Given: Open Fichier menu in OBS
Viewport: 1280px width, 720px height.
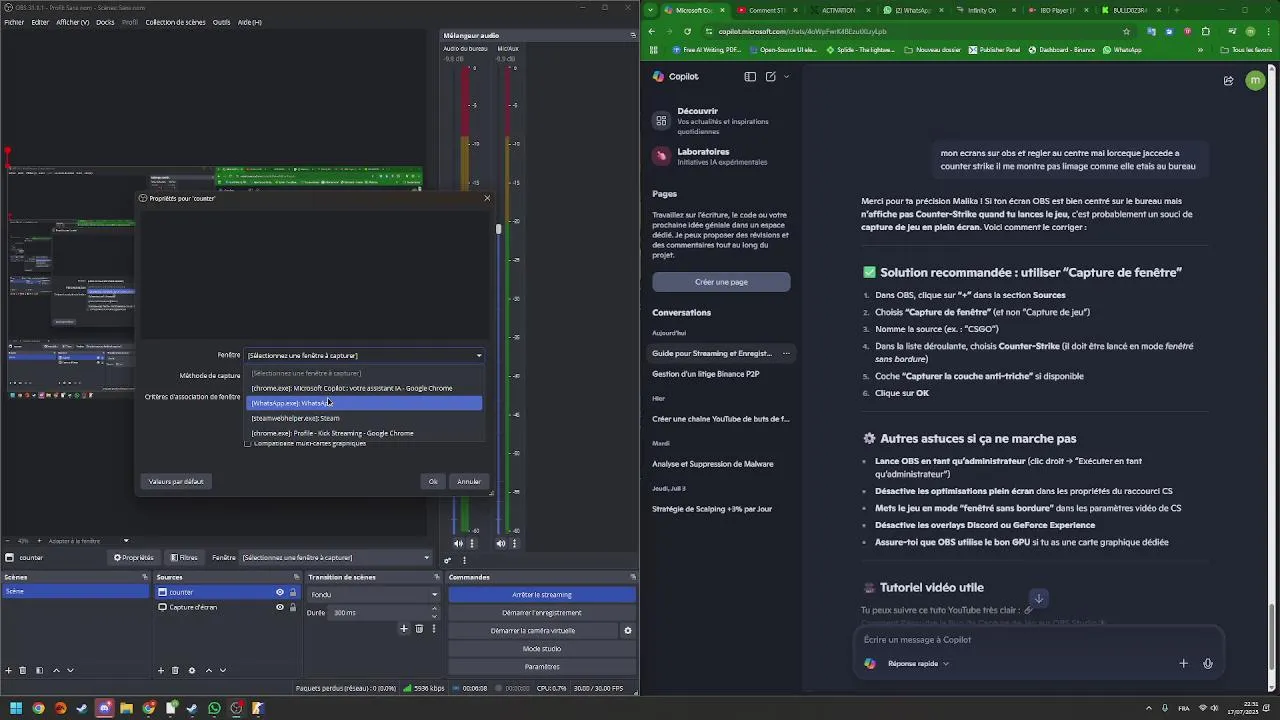Looking at the screenshot, I should pyautogui.click(x=13, y=22).
